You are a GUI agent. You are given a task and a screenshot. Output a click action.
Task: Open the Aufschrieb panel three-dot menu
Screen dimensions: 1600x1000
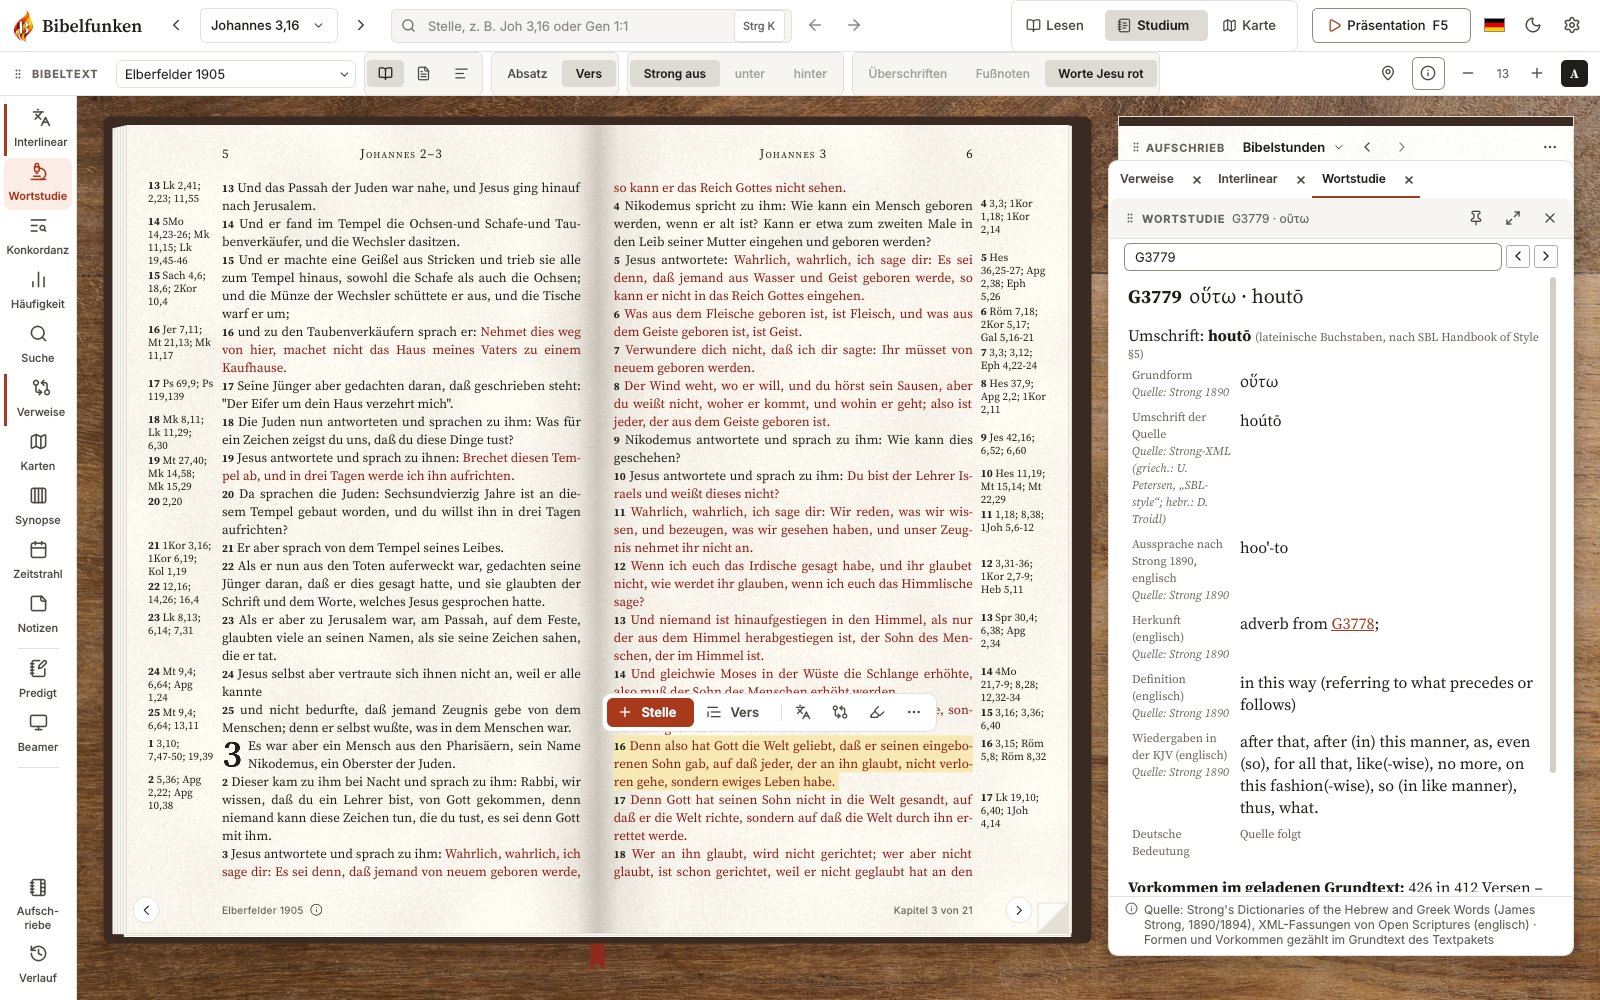1550,147
